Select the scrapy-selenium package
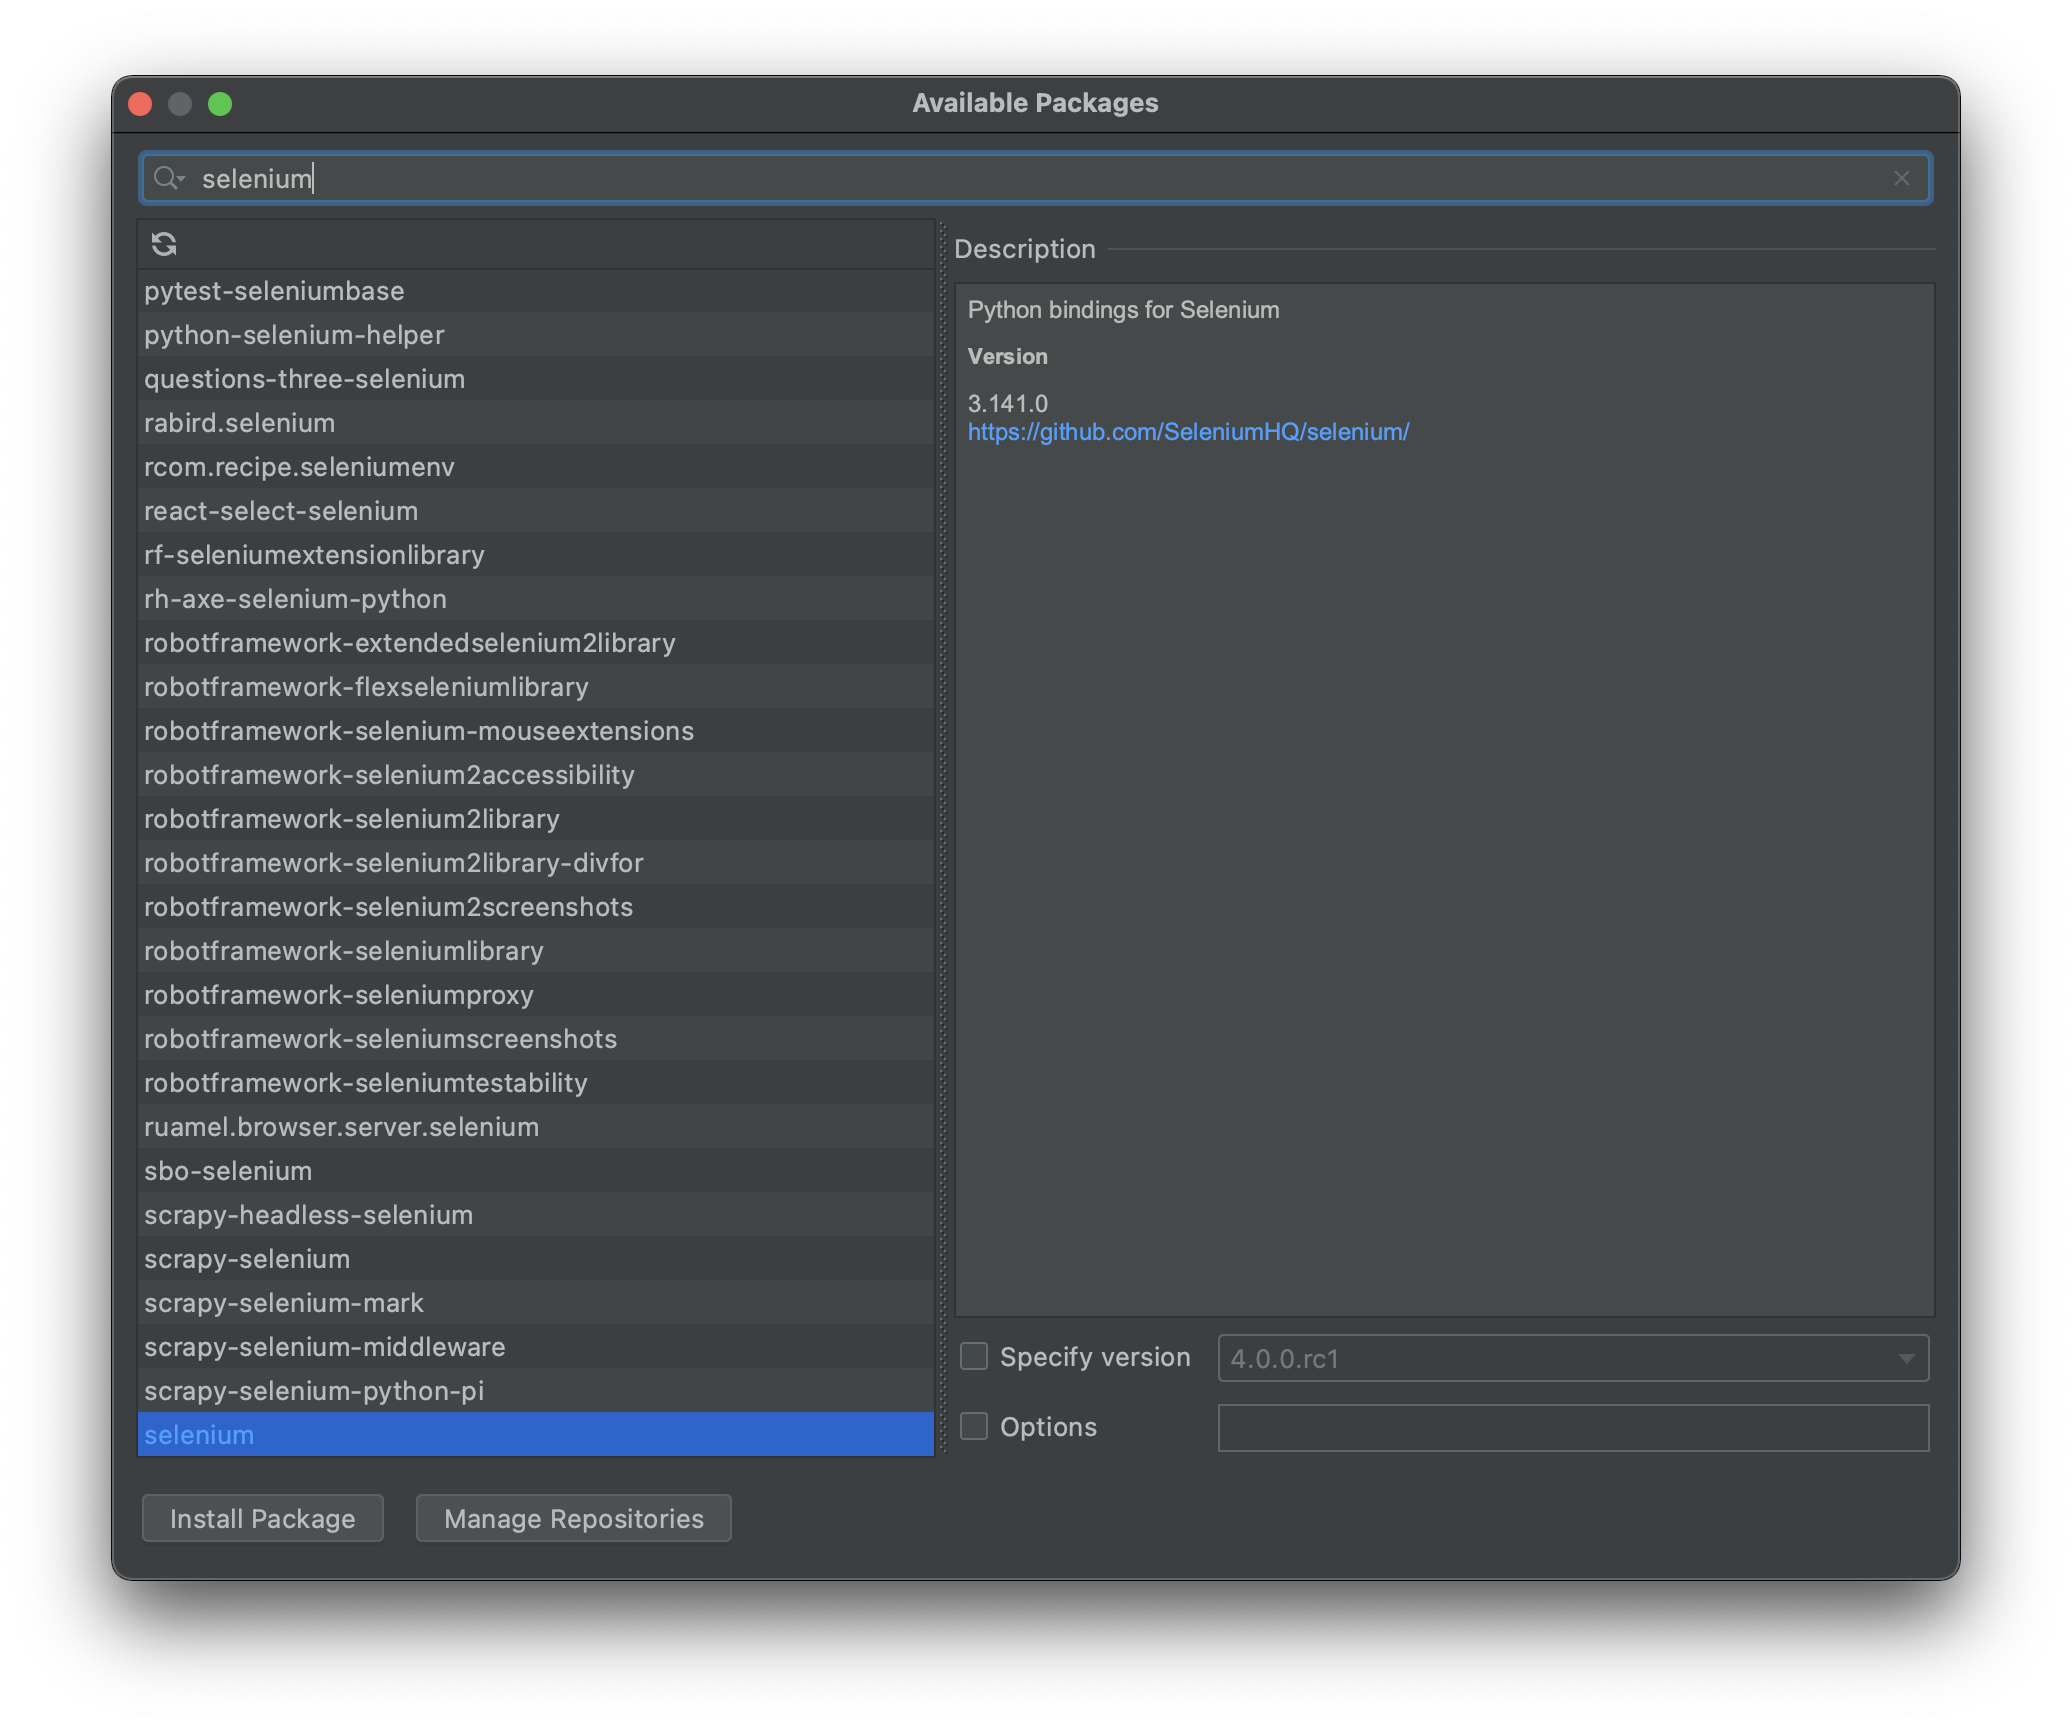This screenshot has width=2072, height=1728. pyautogui.click(x=247, y=1259)
